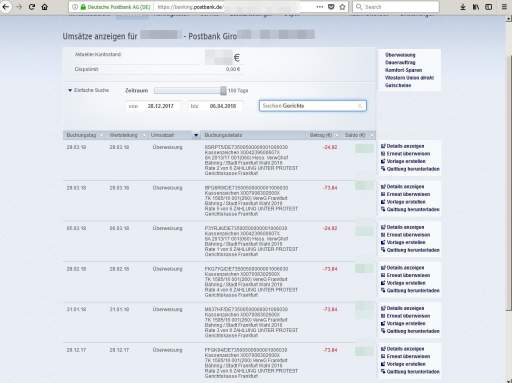Save page with the Pocket icon
Viewport: 512px width, 383px height.
click(331, 7)
